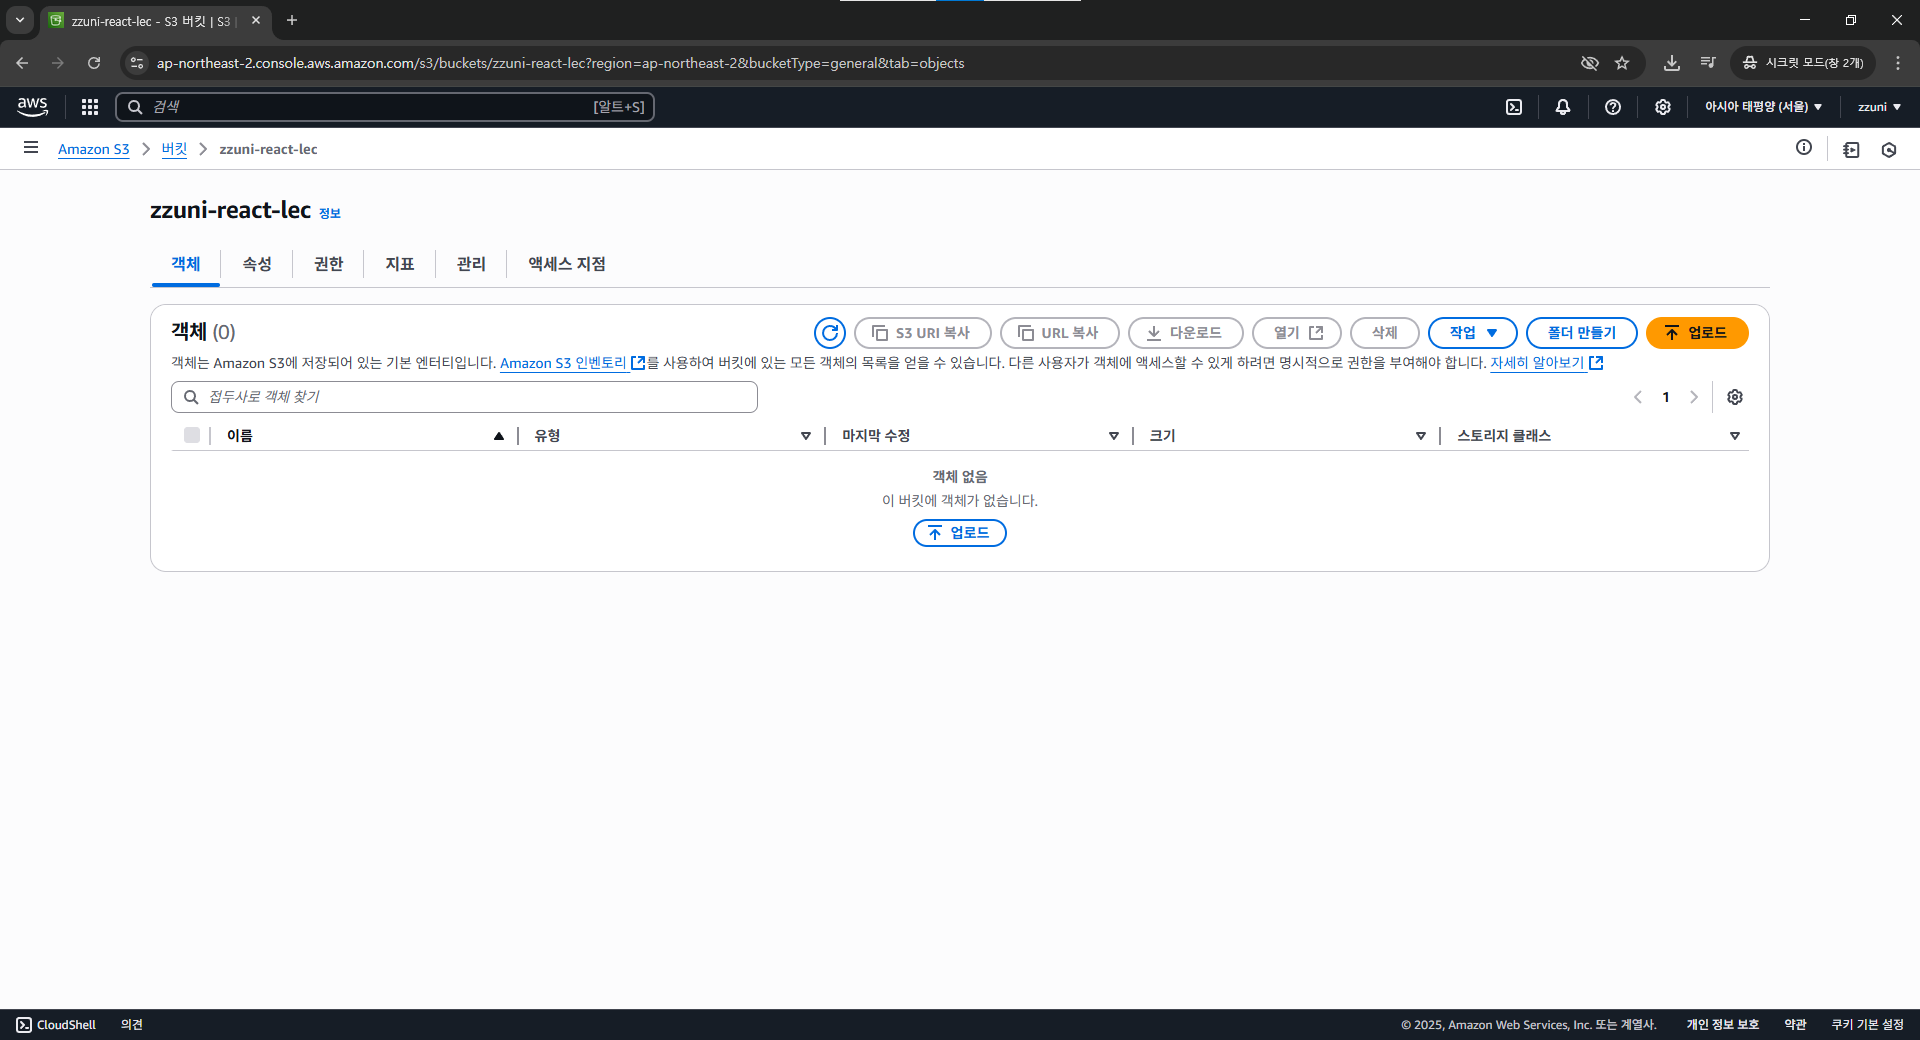This screenshot has height=1040, width=1920.
Task: Open 쿠키 기본 설정 in footer
Action: [1868, 1025]
